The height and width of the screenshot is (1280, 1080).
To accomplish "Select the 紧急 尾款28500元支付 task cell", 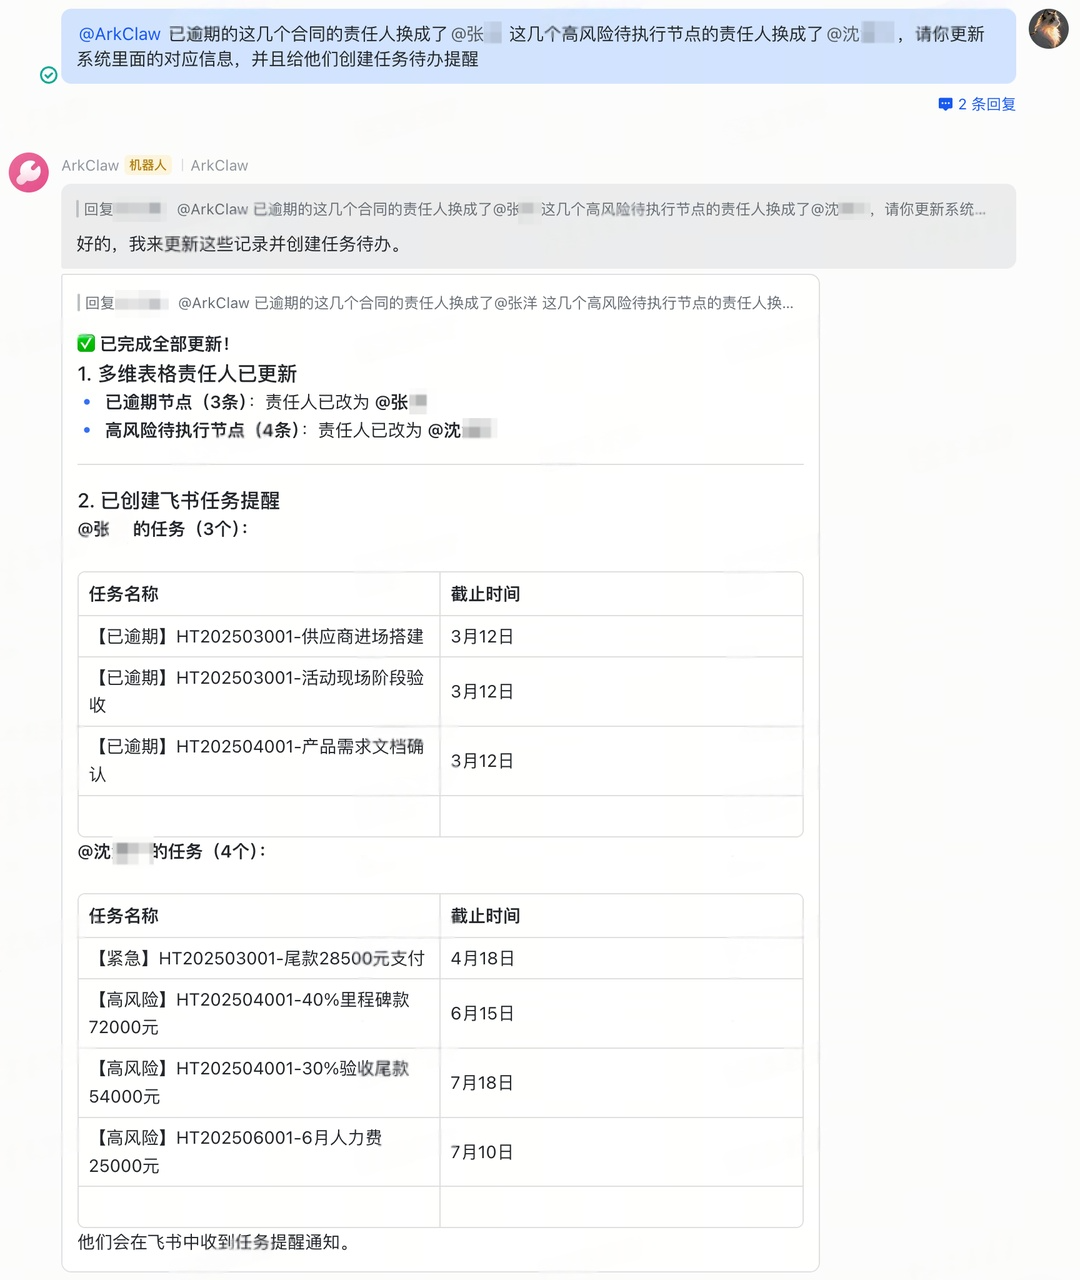I will pyautogui.click(x=259, y=958).
